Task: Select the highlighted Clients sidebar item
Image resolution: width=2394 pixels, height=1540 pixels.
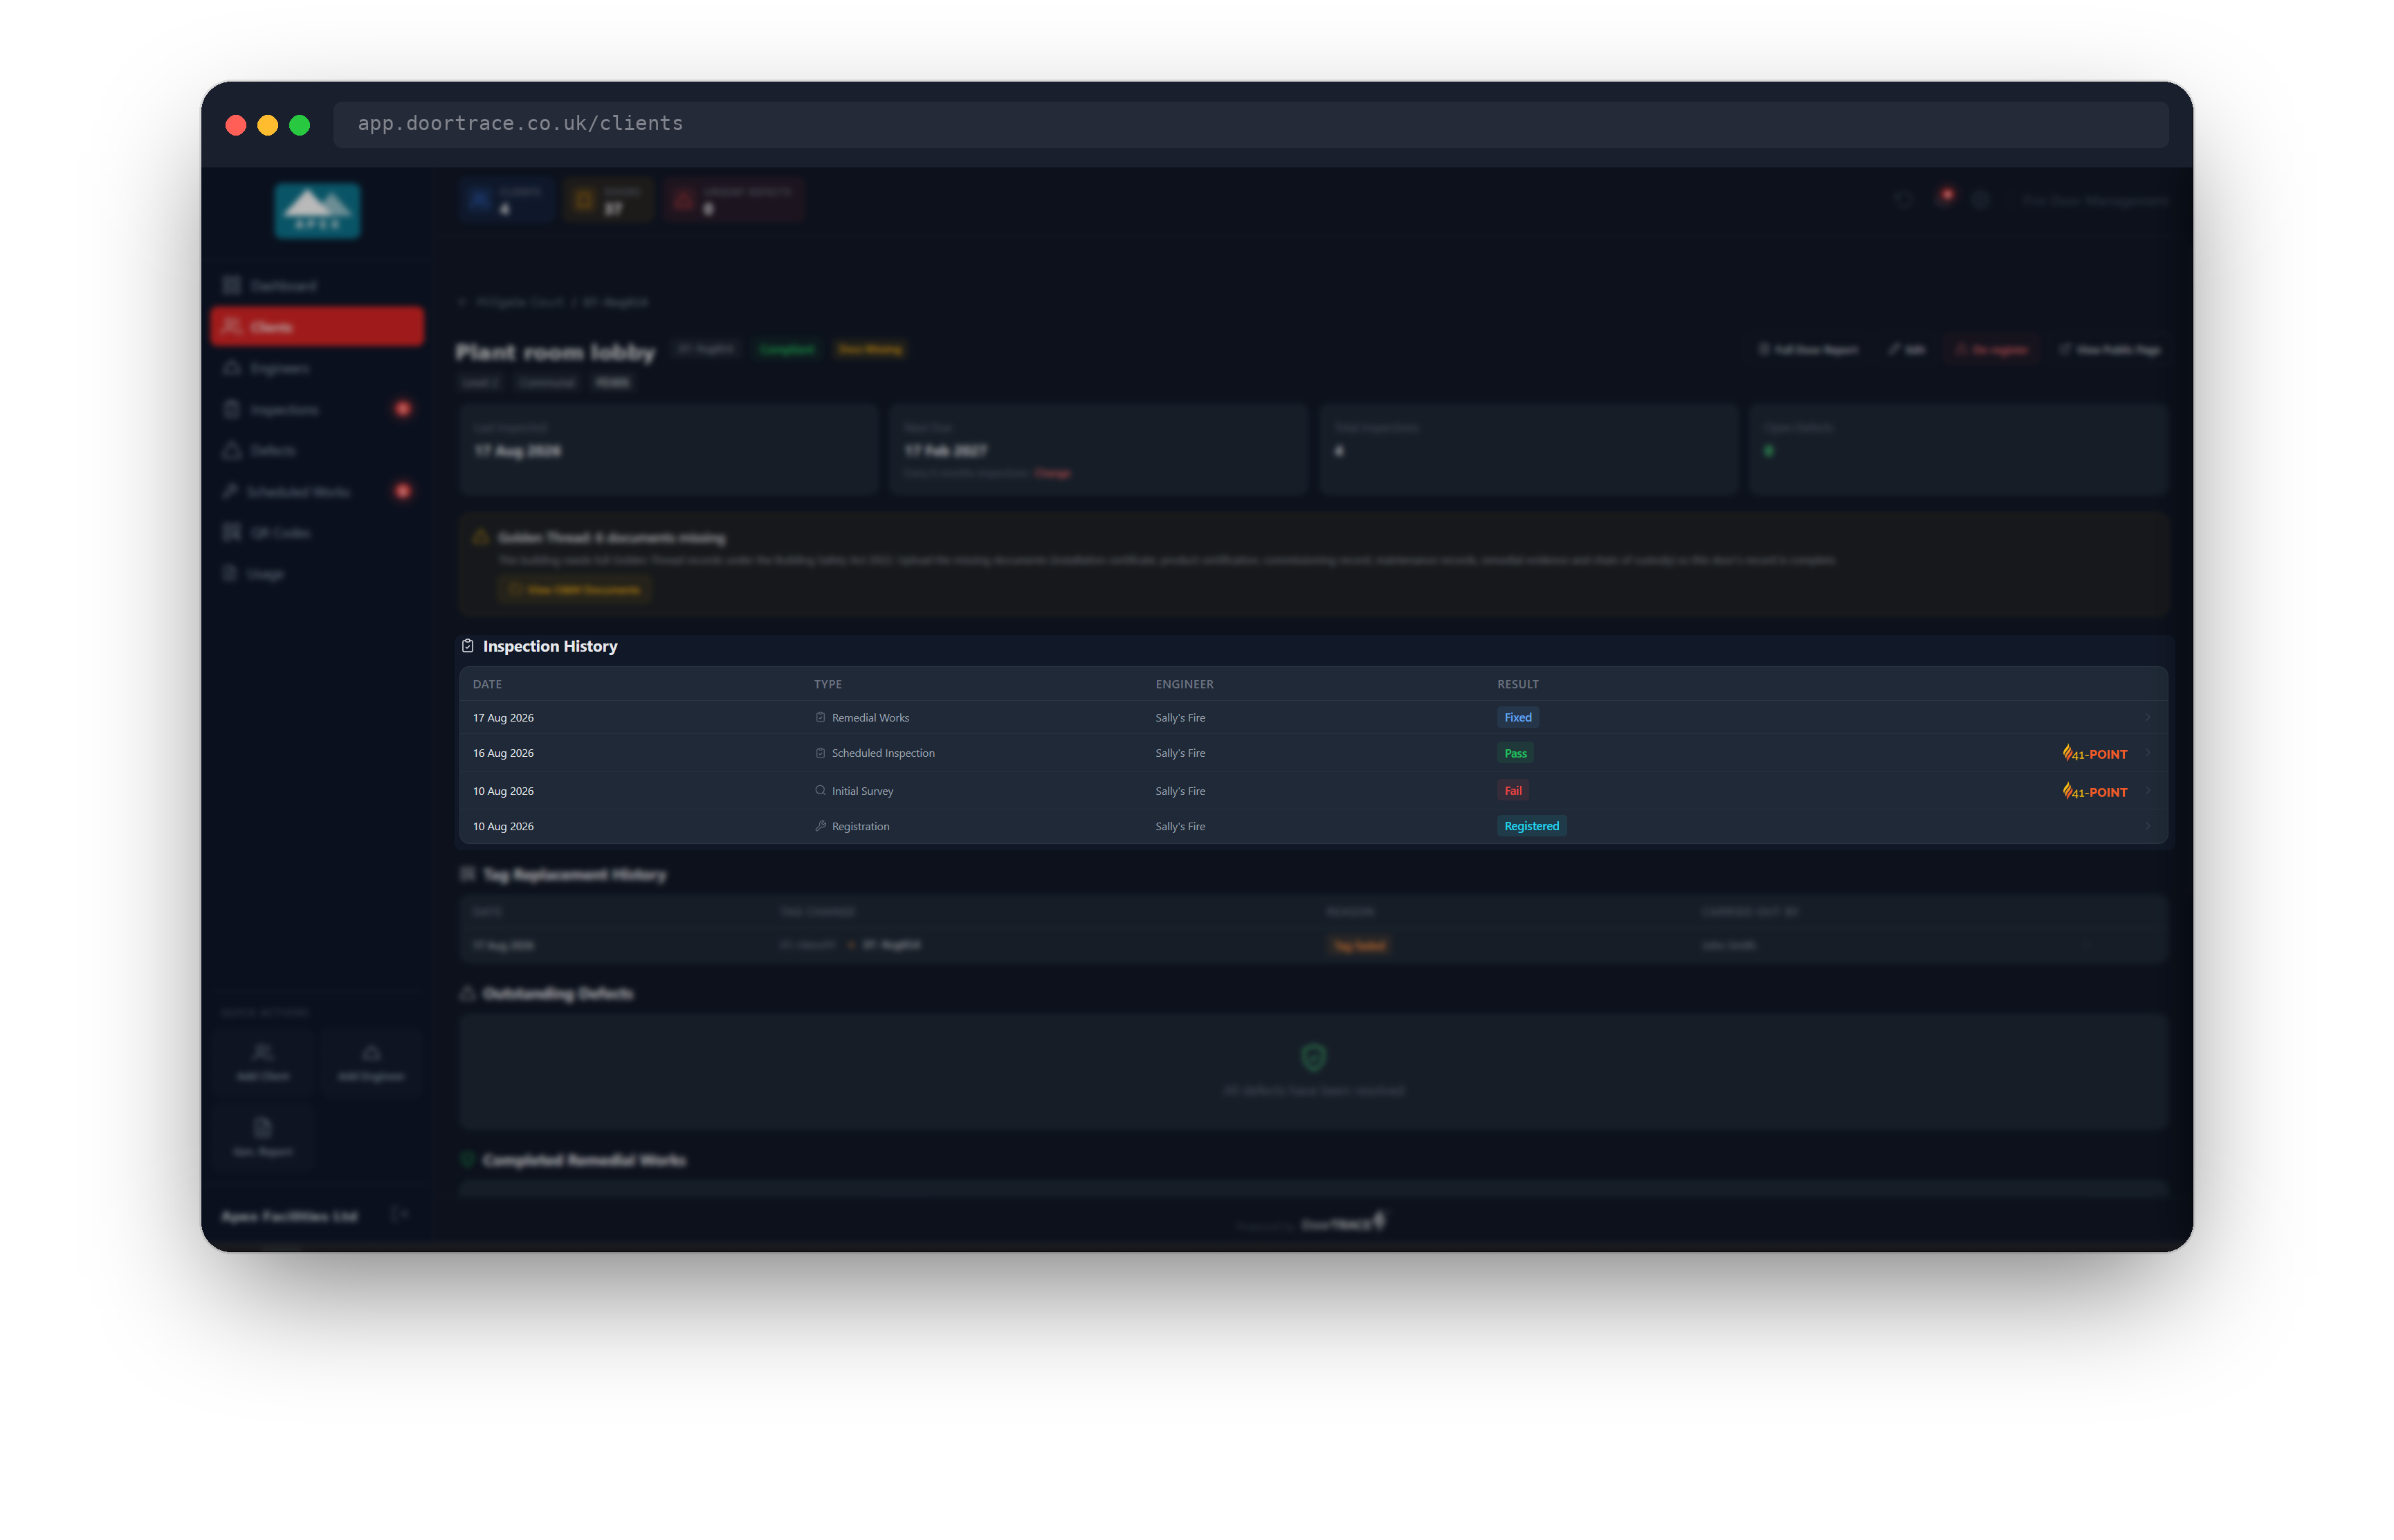Action: click(317, 327)
